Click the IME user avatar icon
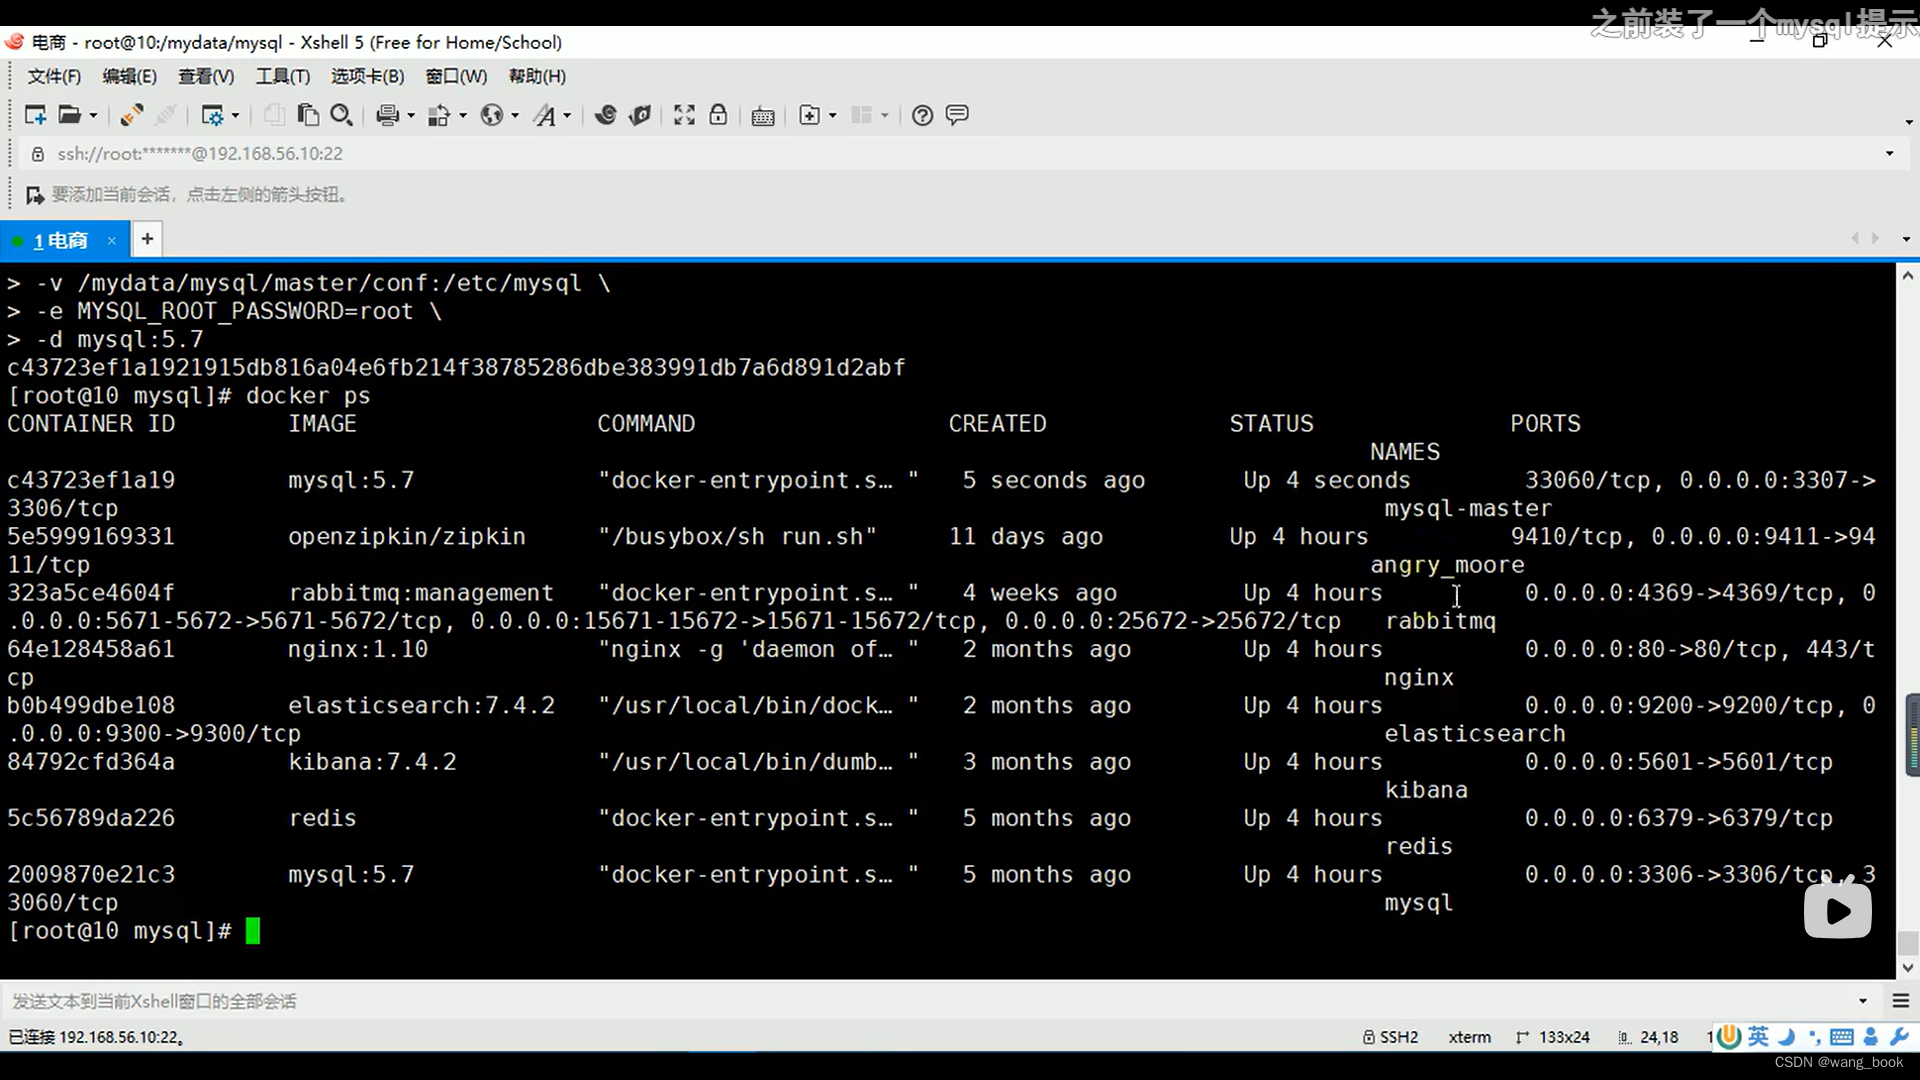 coord(1871,1037)
